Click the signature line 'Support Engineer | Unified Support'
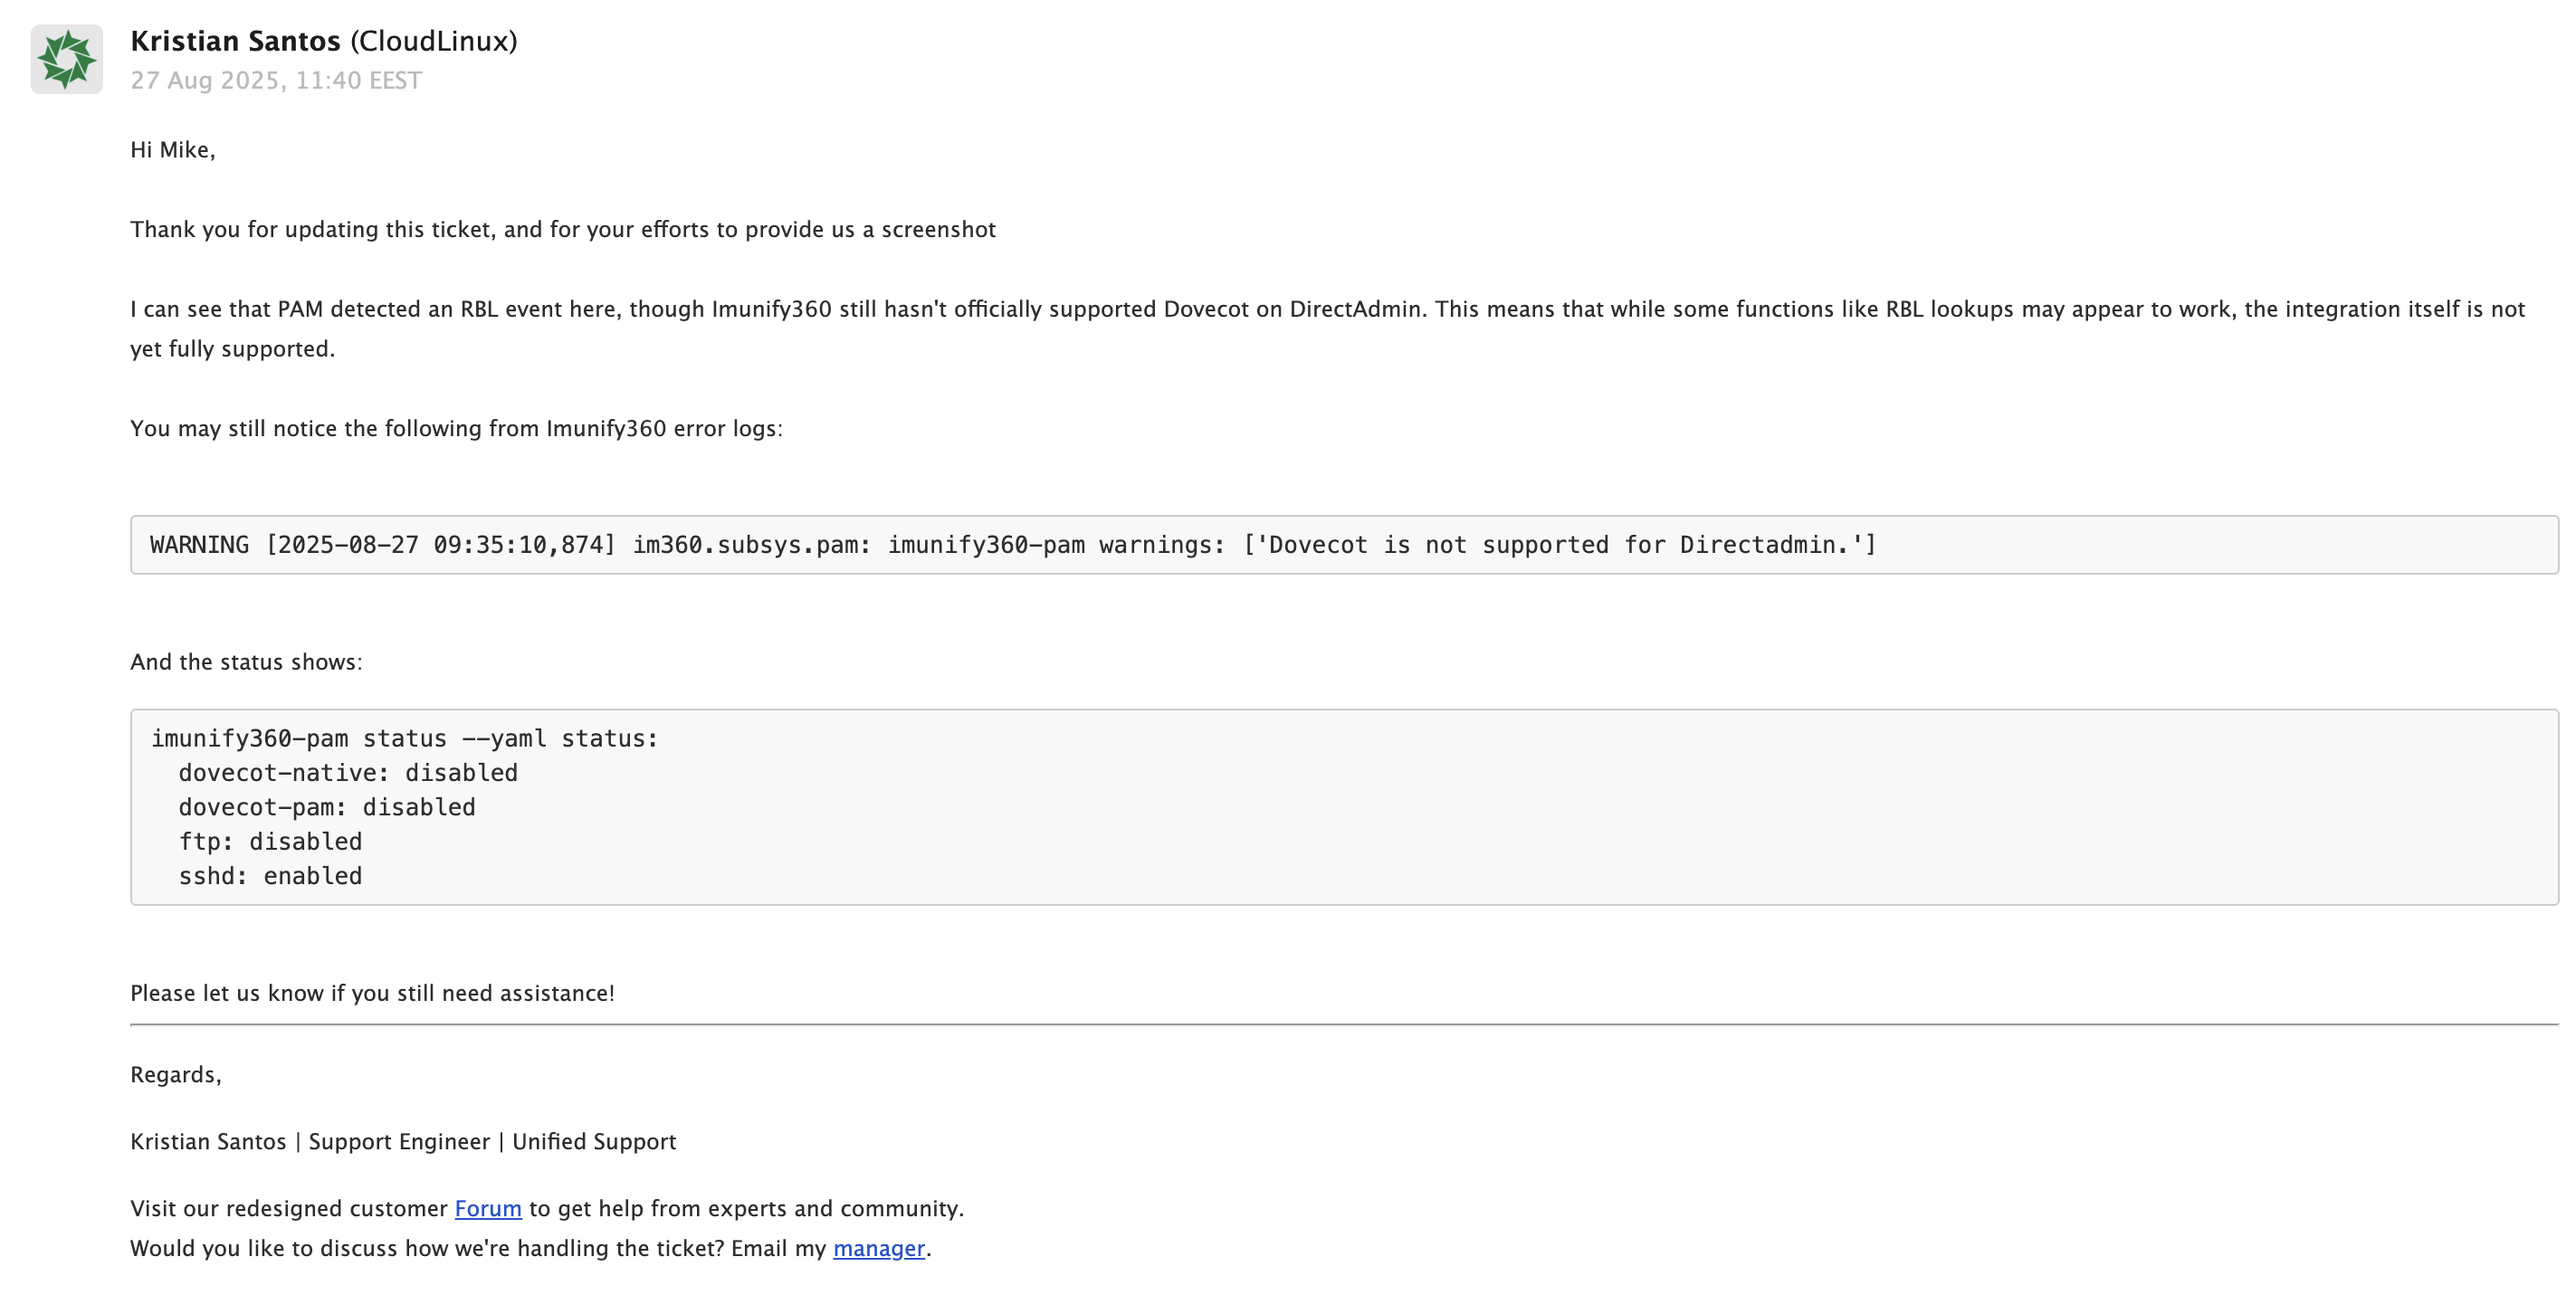2576x1314 pixels. coord(492,1142)
